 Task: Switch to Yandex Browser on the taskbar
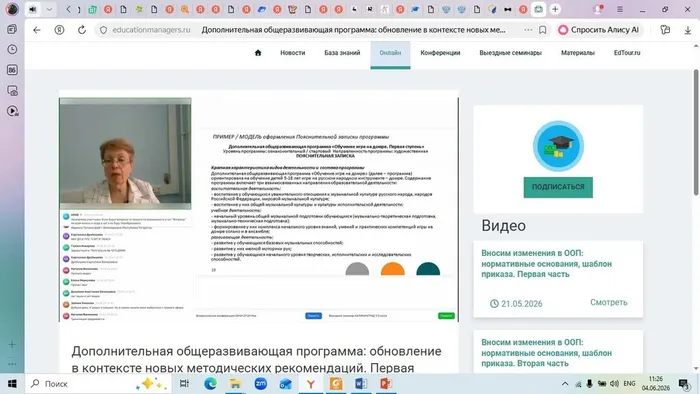pos(311,384)
